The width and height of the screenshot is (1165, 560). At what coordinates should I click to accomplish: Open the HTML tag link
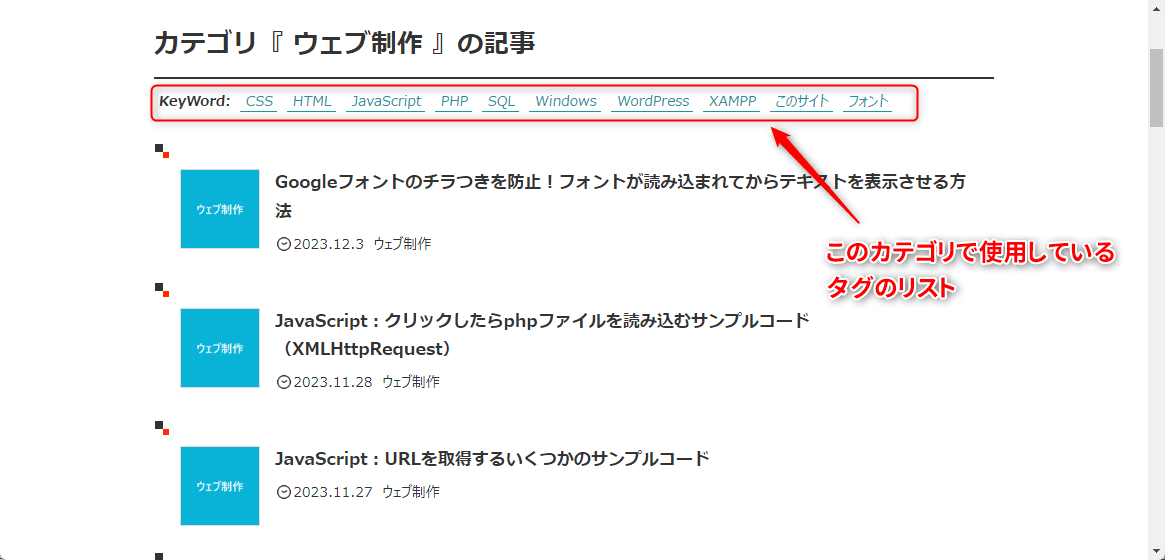coord(312,101)
